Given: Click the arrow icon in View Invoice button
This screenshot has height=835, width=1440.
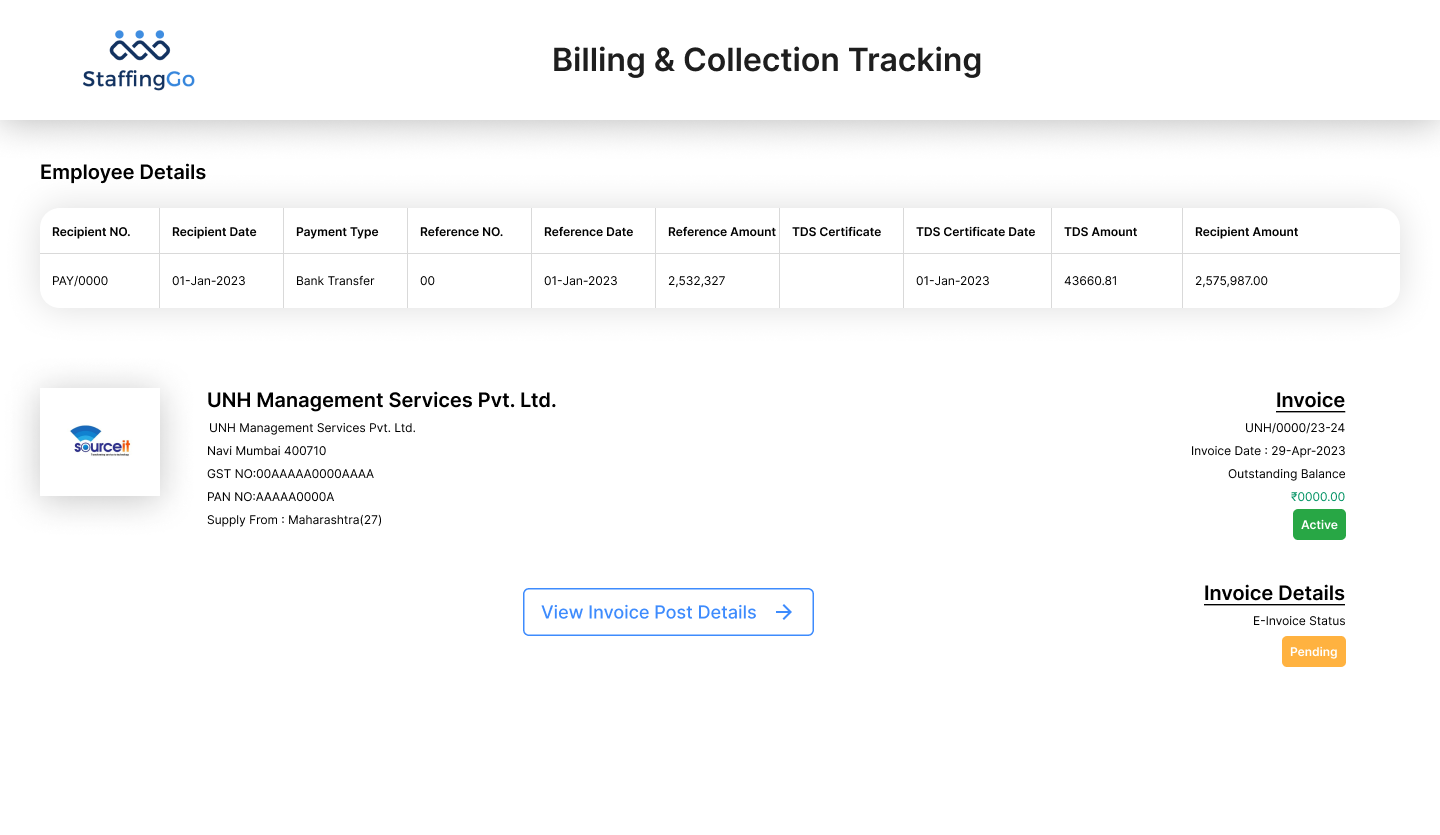Looking at the screenshot, I should 784,612.
